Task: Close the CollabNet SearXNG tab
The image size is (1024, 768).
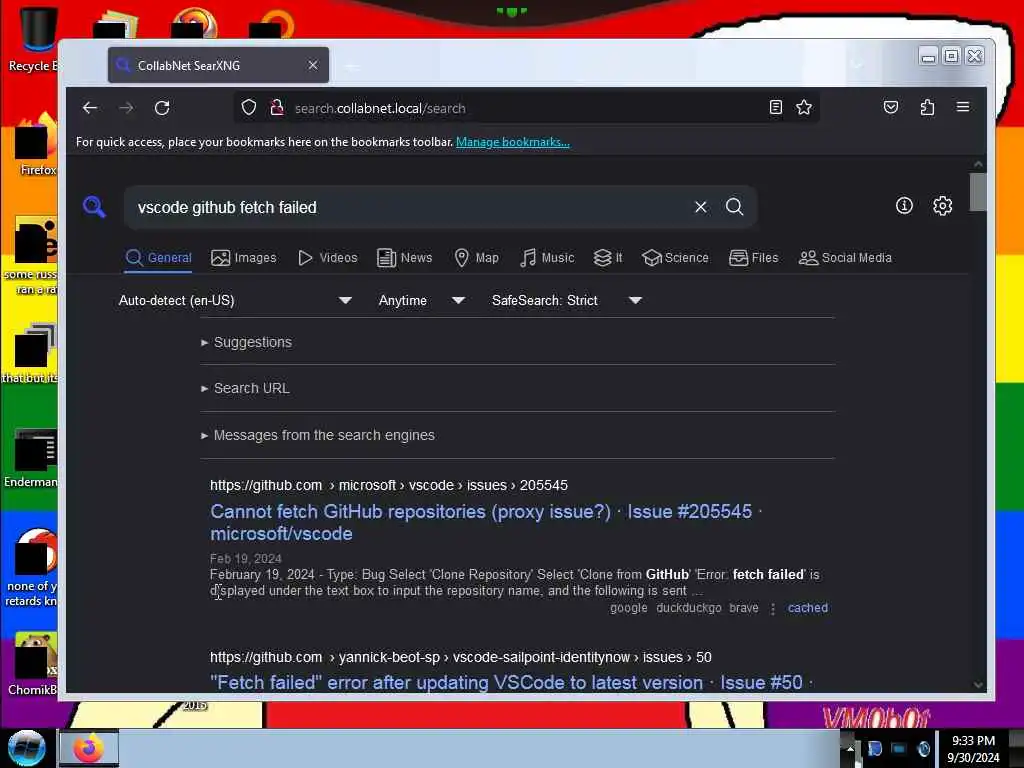Action: click(x=313, y=65)
